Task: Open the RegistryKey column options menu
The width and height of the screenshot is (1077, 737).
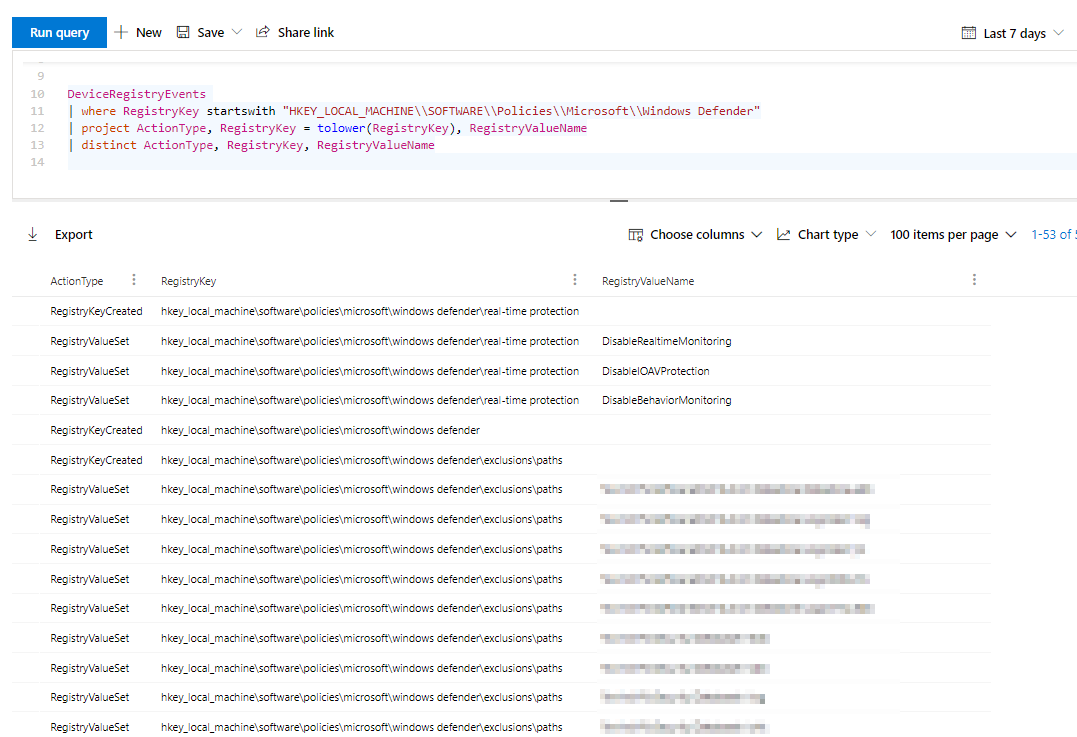Action: click(x=574, y=280)
